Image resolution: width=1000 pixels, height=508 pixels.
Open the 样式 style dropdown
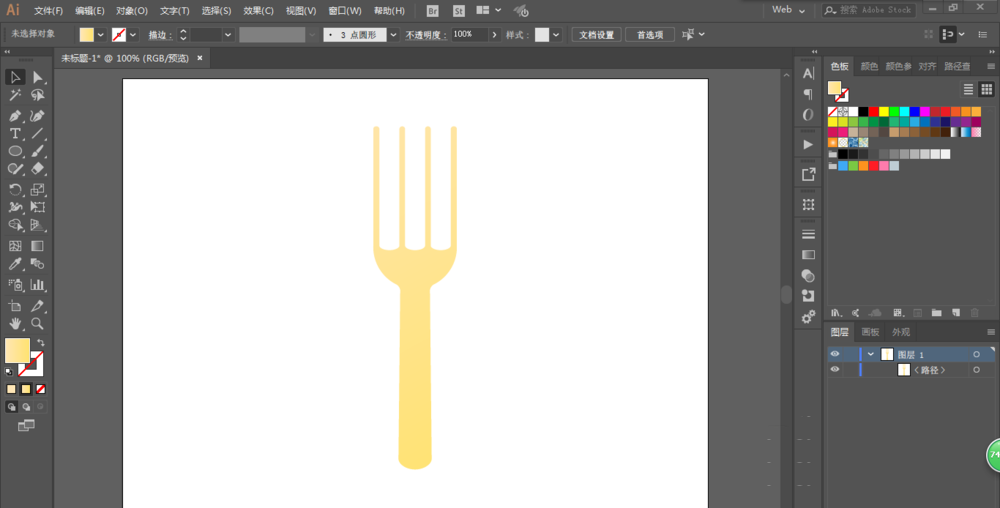pos(556,35)
